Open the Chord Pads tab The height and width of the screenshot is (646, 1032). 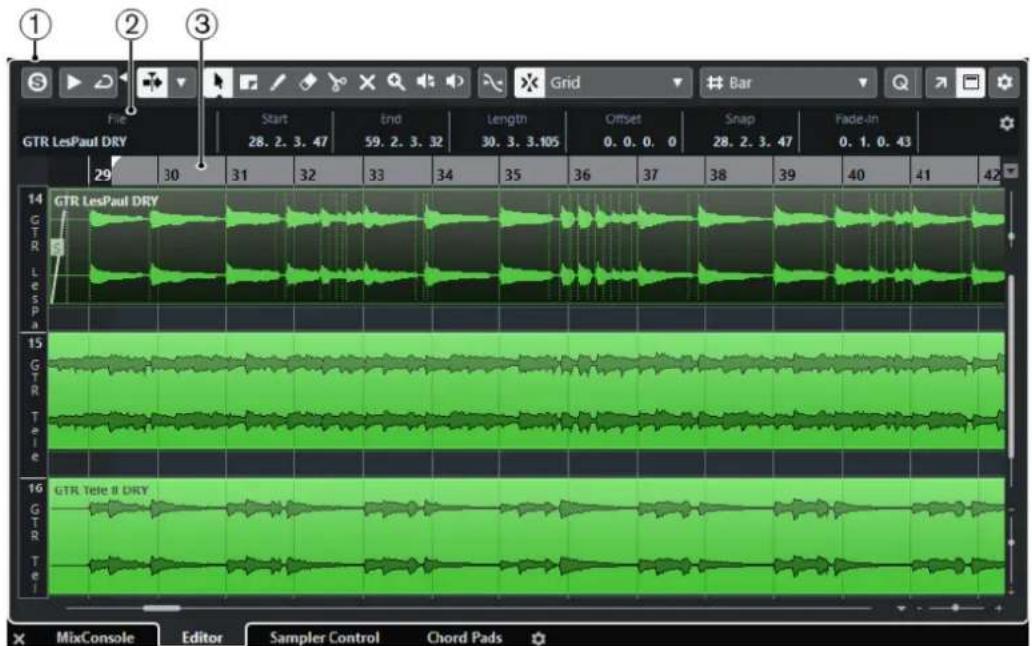pos(465,637)
